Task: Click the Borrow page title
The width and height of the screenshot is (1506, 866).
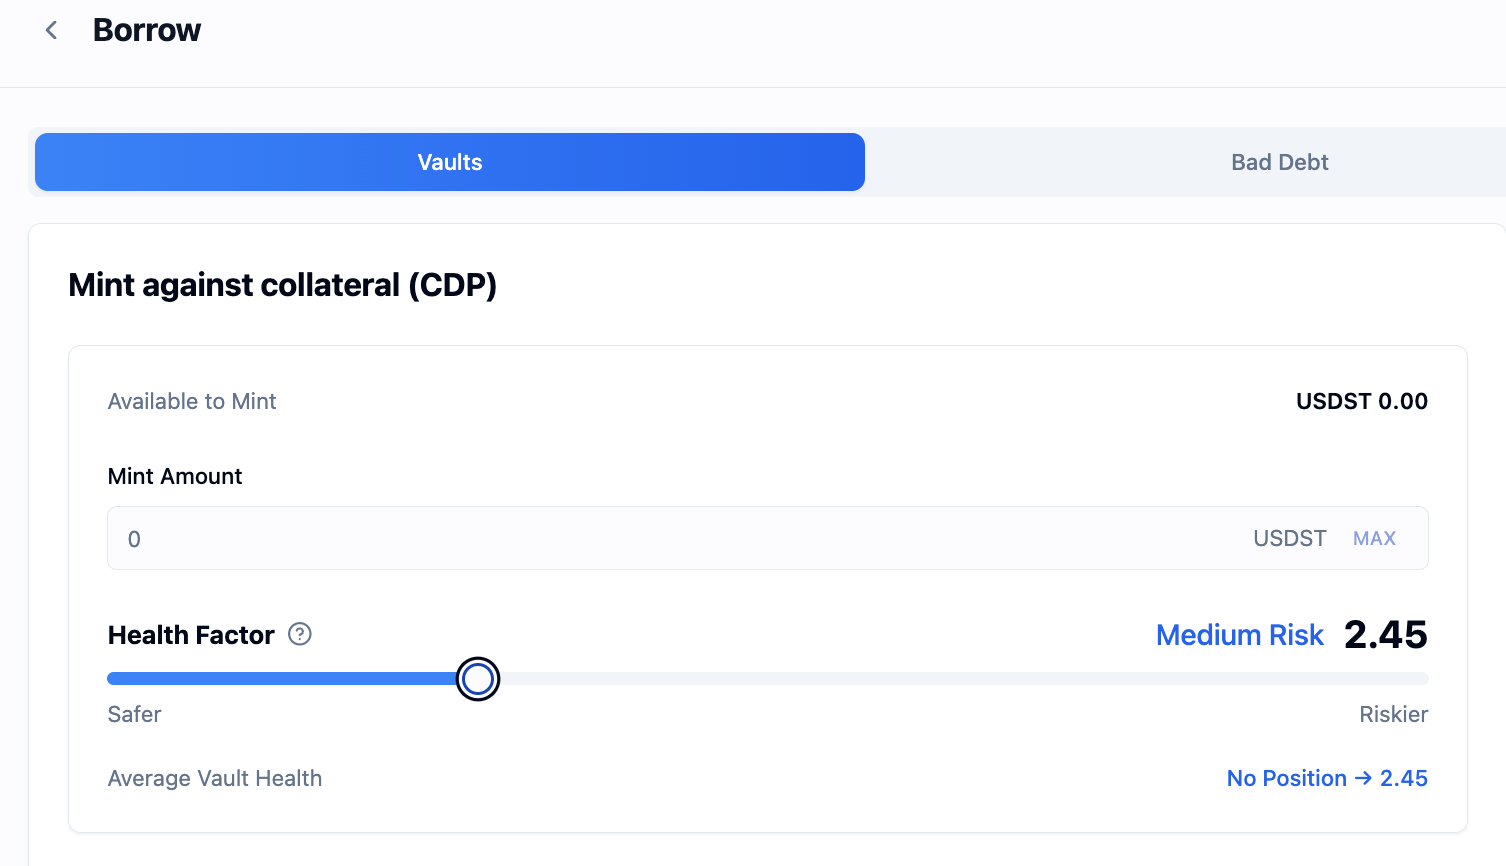Action: coord(147,31)
